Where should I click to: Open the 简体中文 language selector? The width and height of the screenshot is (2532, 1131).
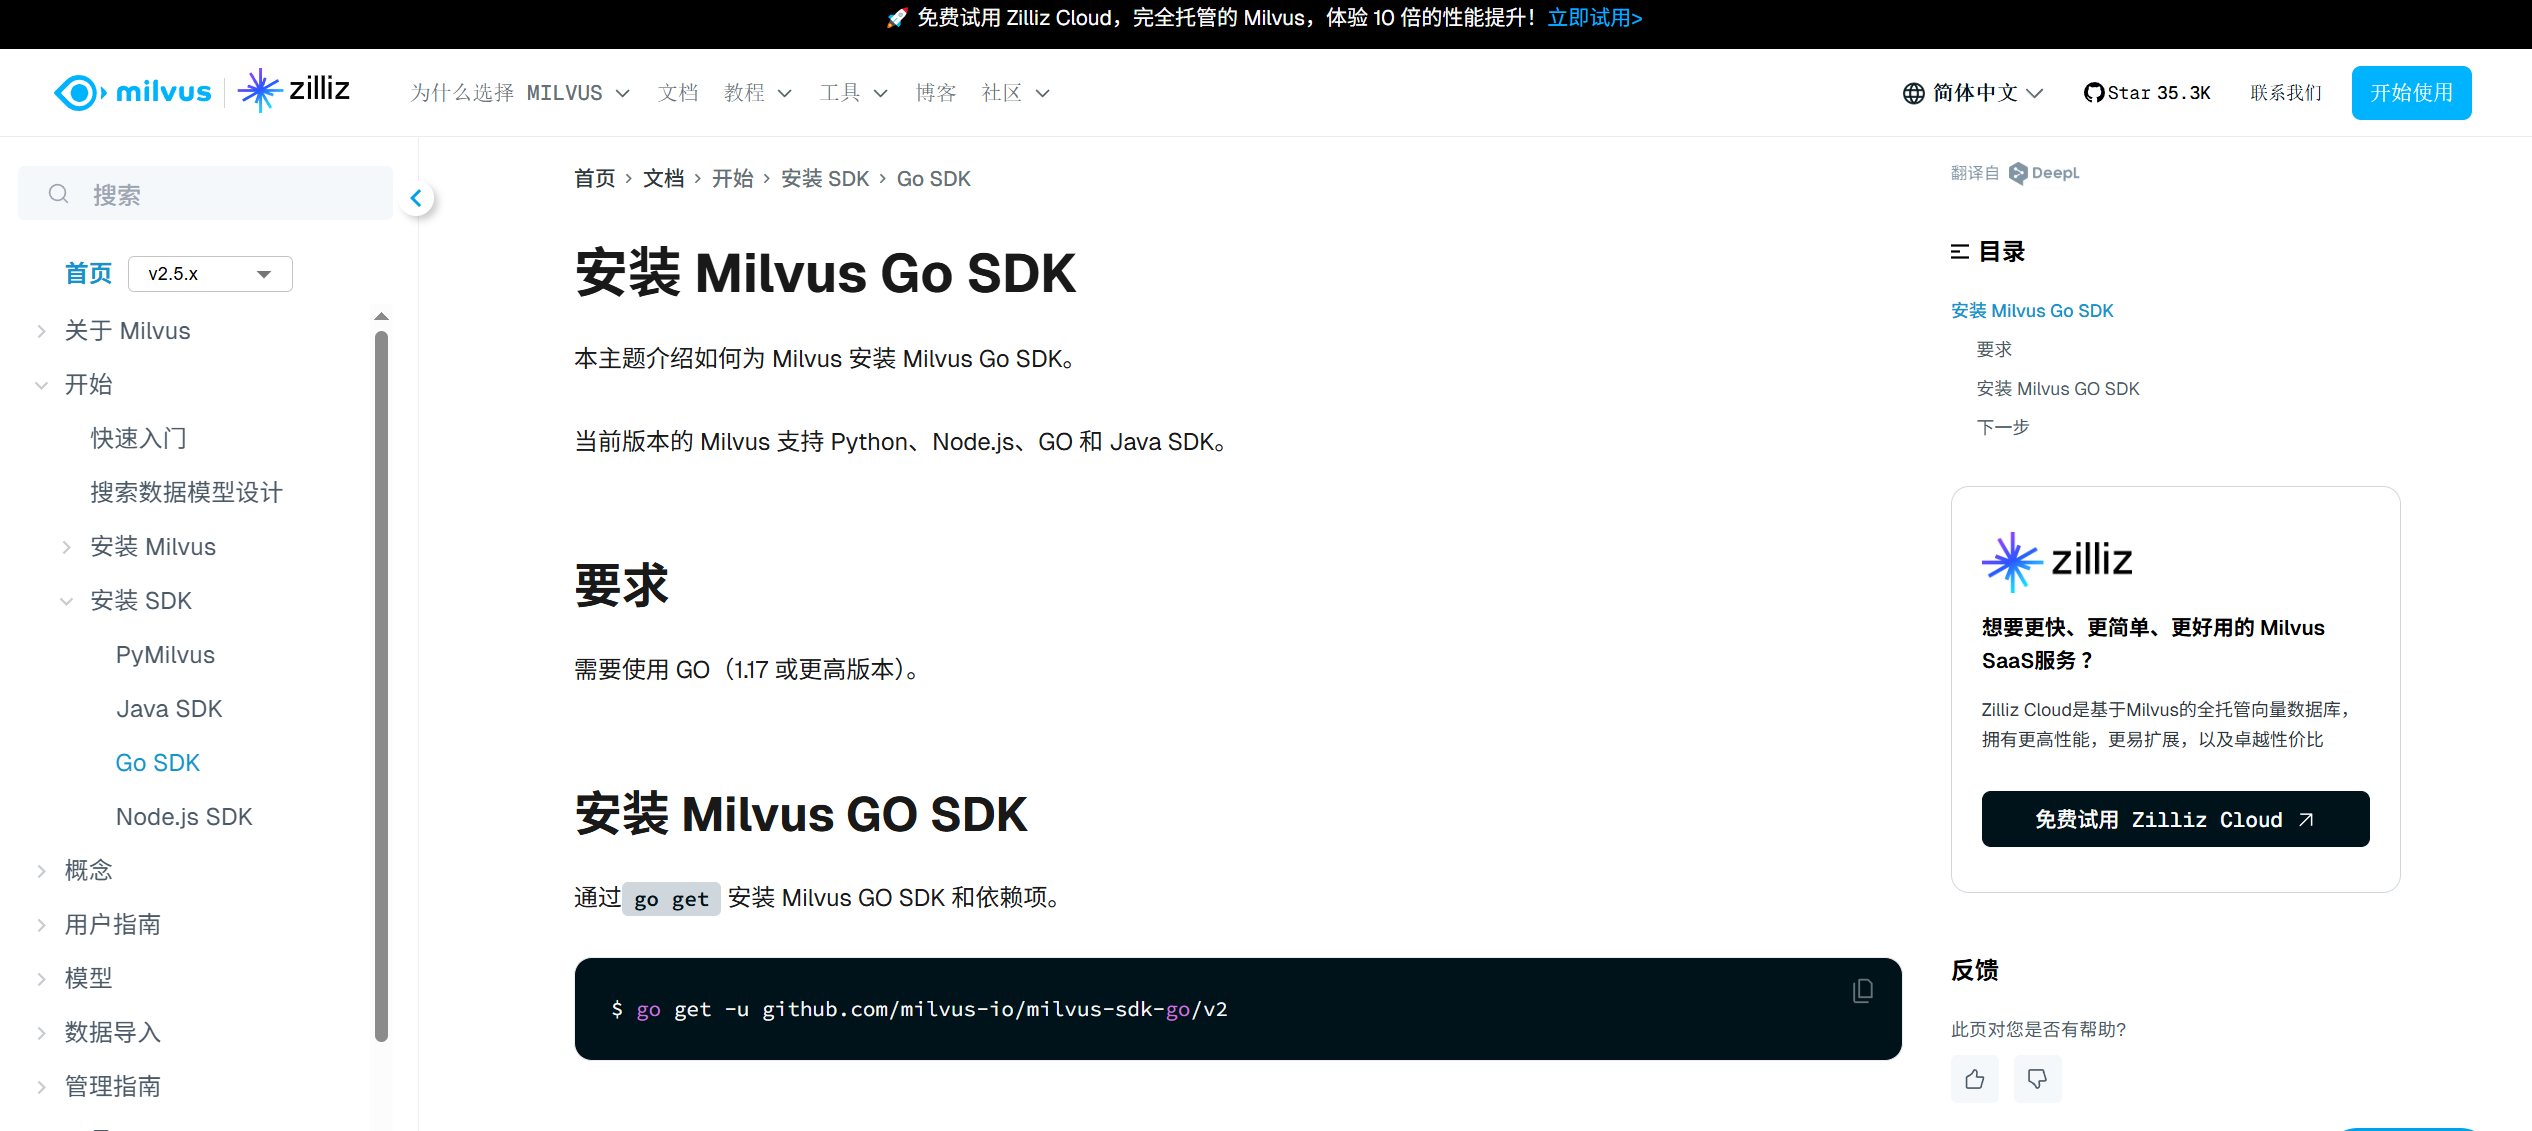[1973, 93]
